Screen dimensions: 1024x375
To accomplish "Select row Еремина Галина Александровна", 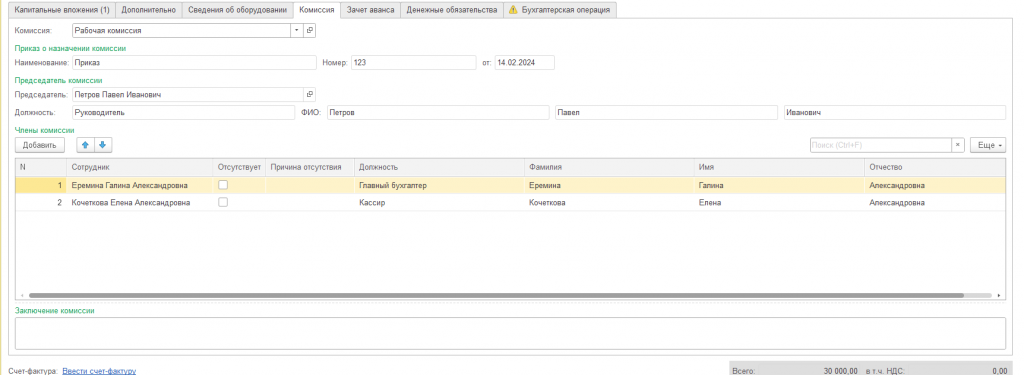I will pos(510,186).
